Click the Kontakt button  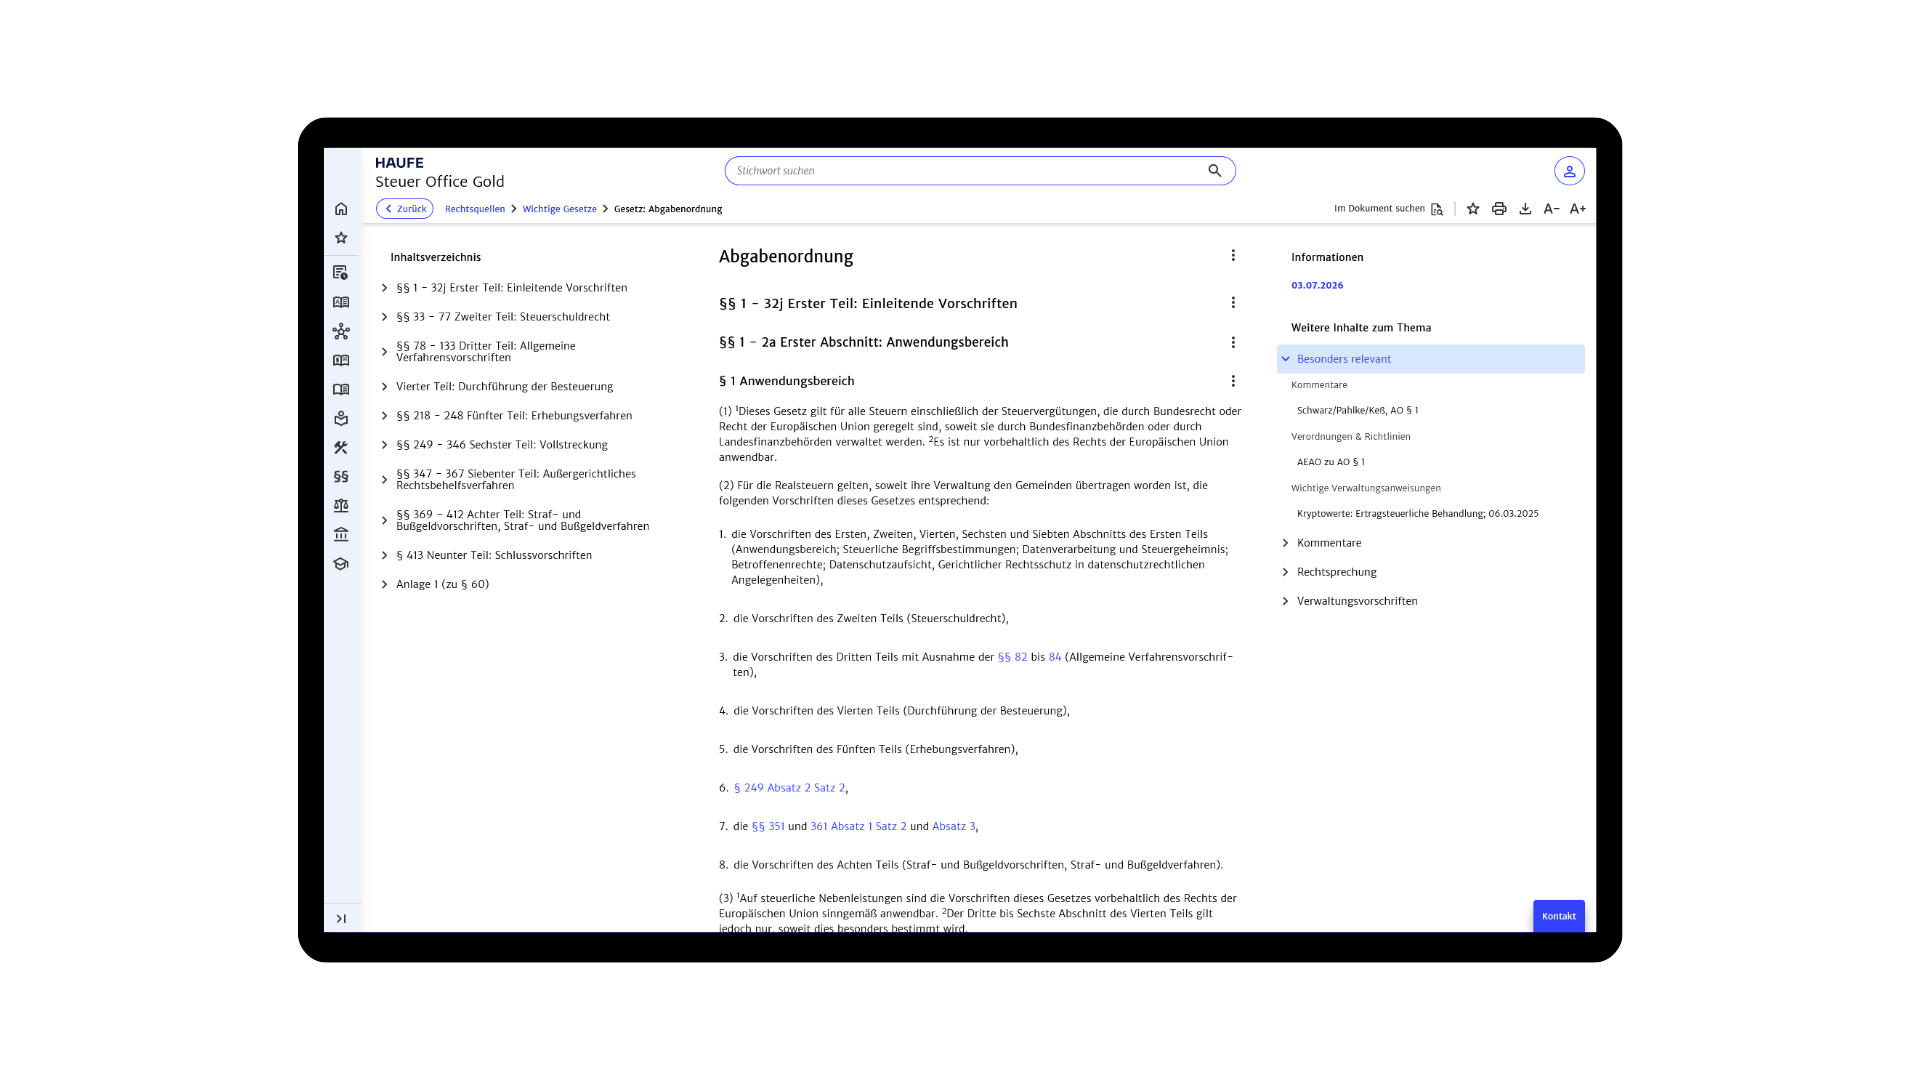pyautogui.click(x=1559, y=916)
